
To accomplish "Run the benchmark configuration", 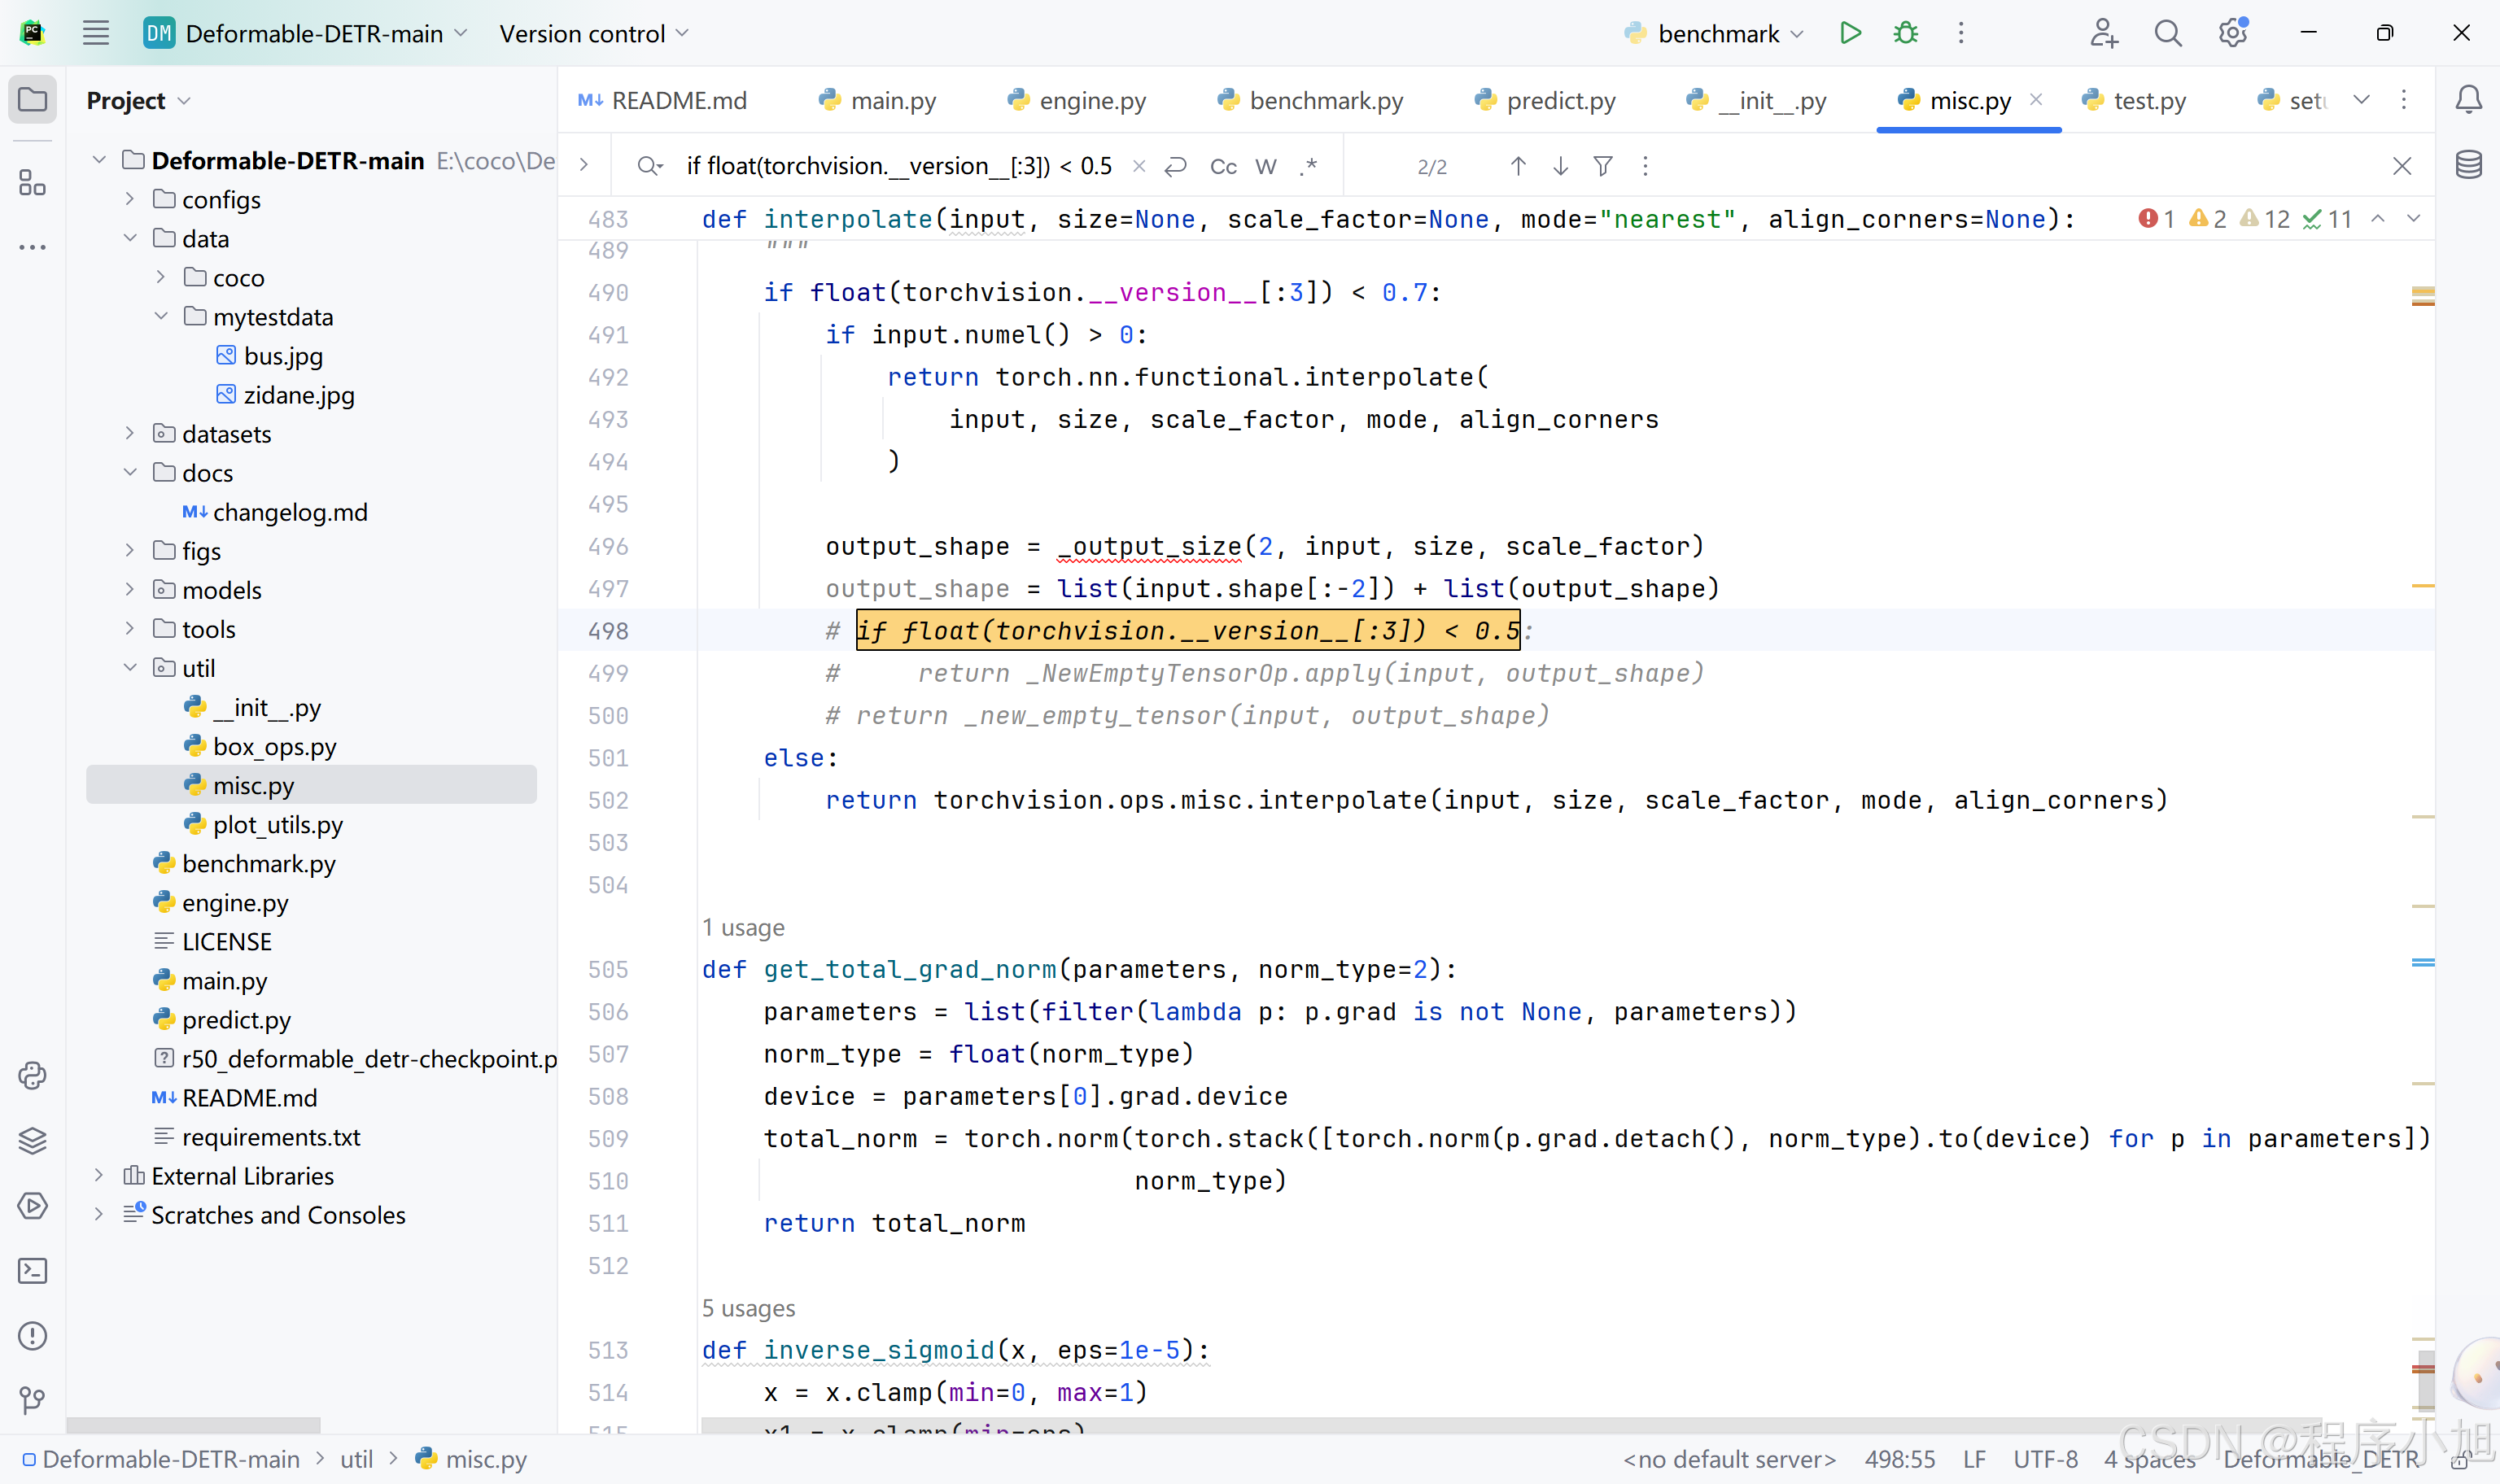I will [1850, 33].
